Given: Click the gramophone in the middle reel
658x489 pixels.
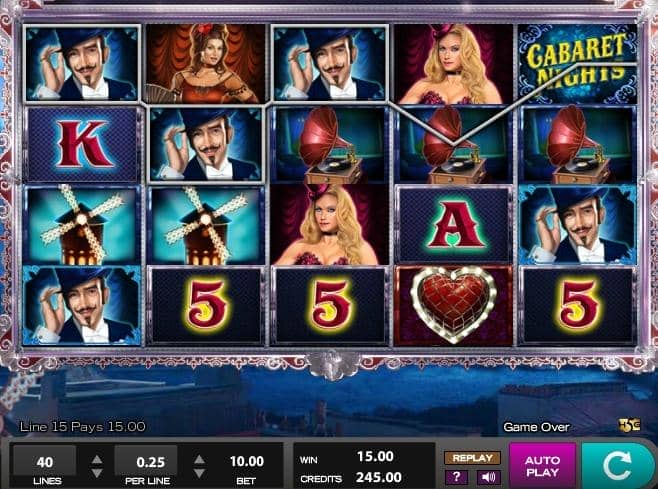Looking at the screenshot, I should (x=330, y=144).
